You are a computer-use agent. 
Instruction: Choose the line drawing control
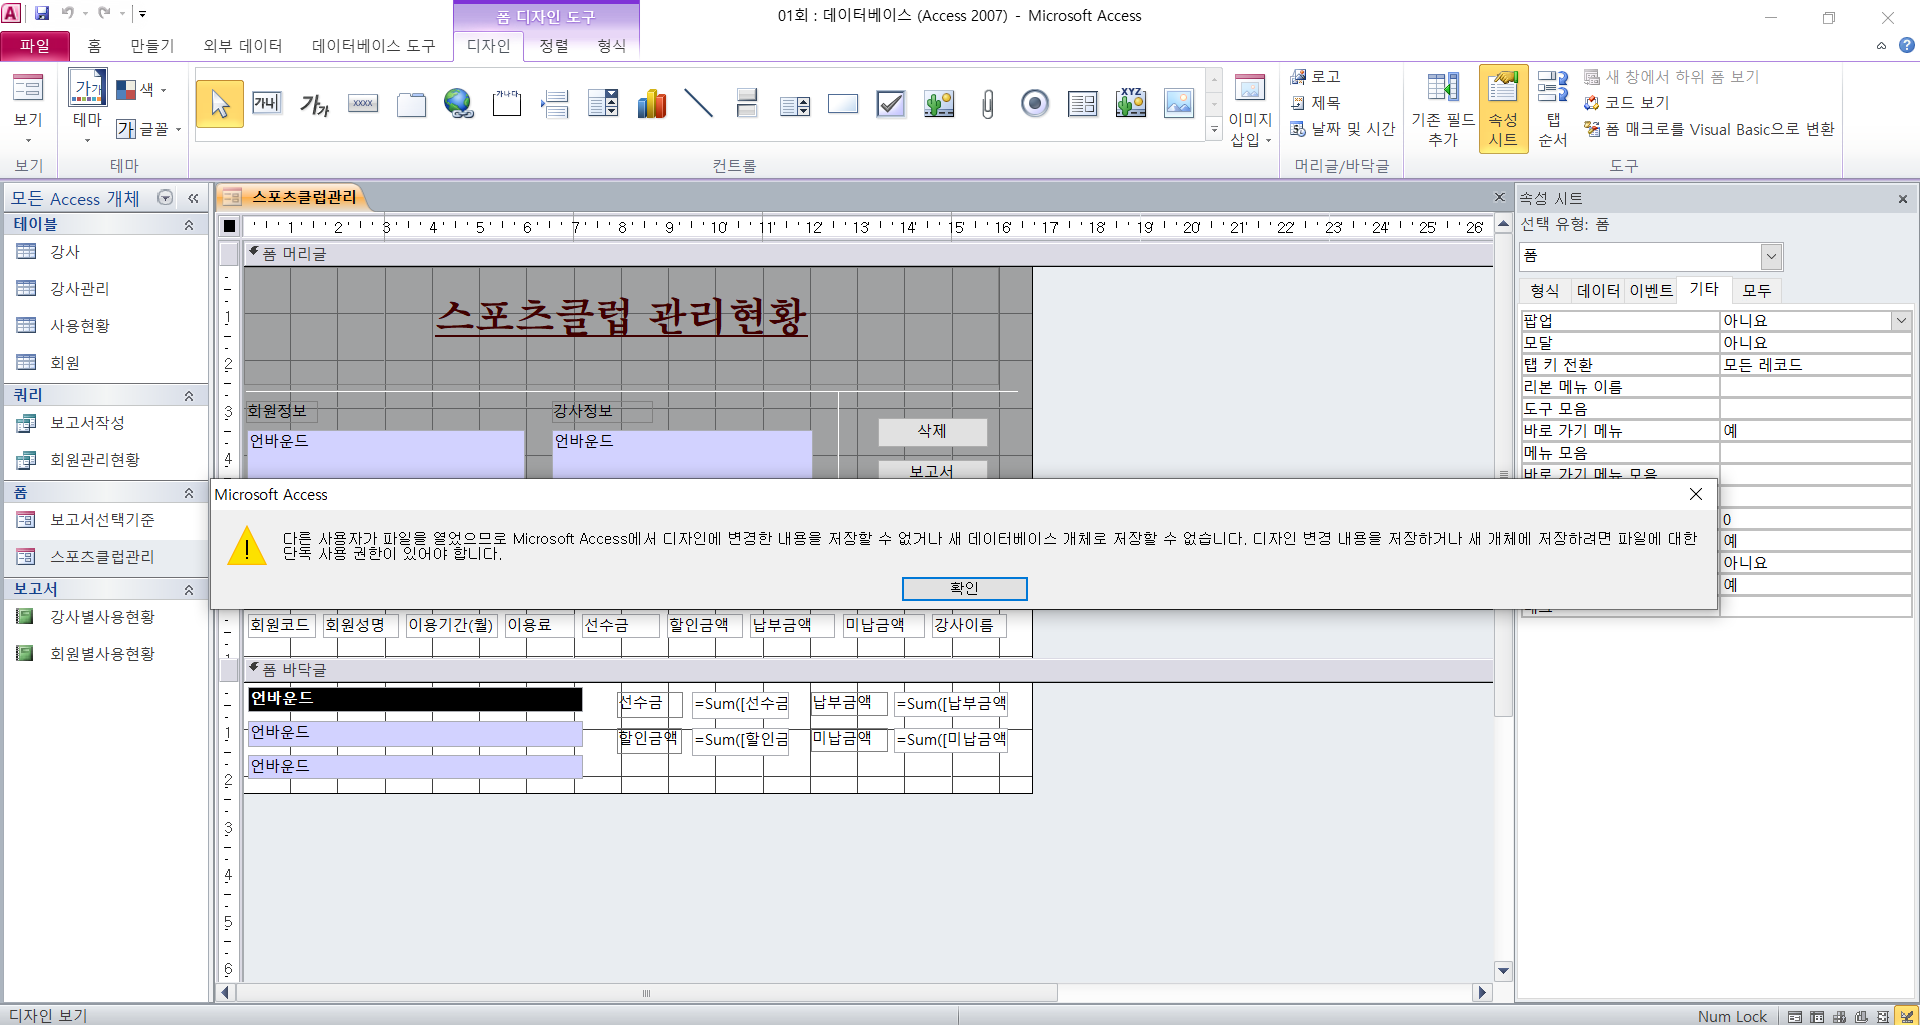pyautogui.click(x=699, y=103)
